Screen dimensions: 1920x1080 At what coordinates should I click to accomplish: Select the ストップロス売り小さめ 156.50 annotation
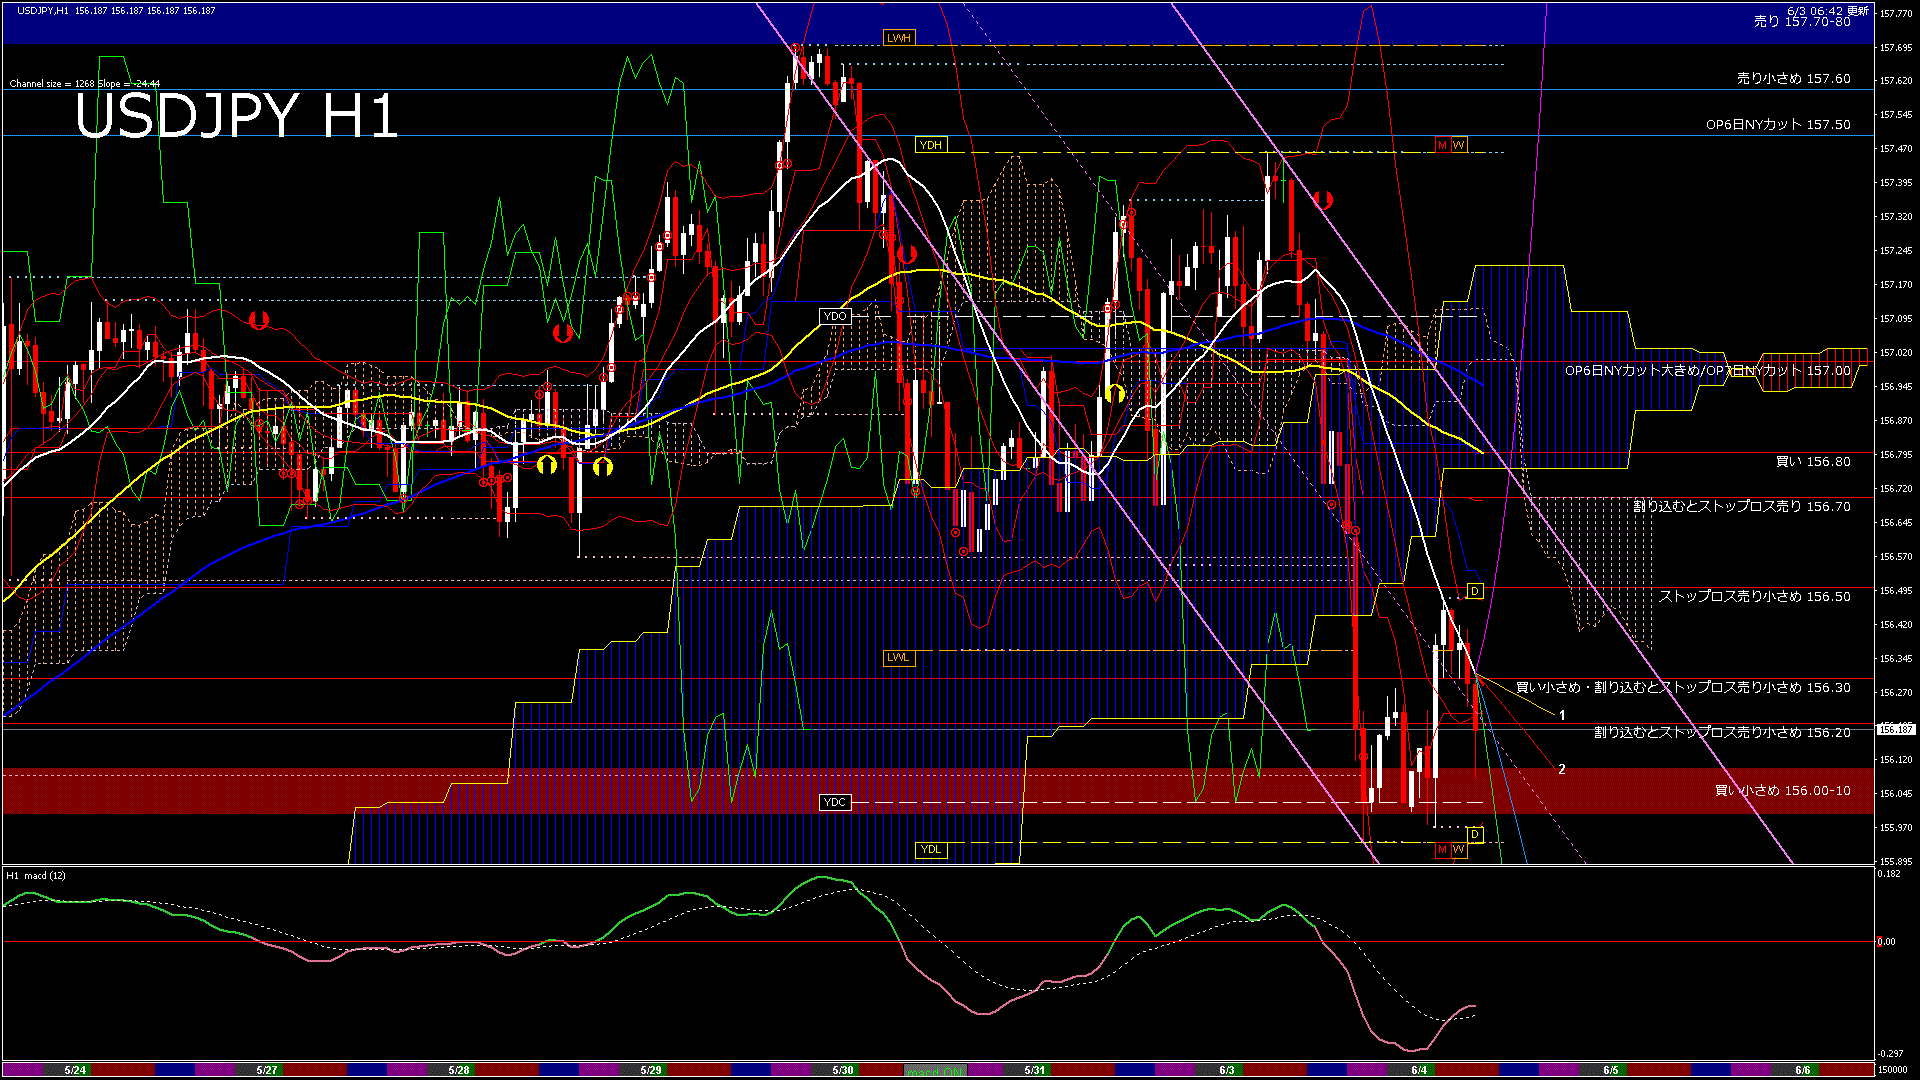pyautogui.click(x=1755, y=596)
